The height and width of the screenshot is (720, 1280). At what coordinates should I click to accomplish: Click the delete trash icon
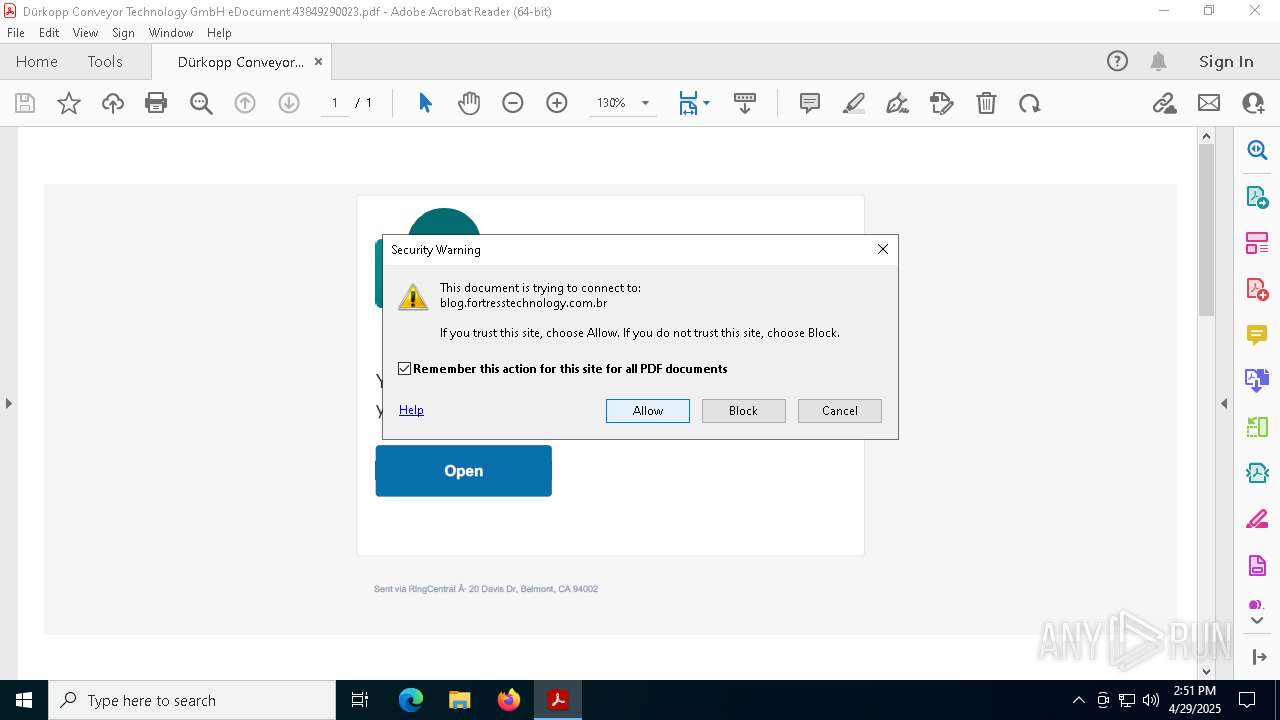click(986, 103)
